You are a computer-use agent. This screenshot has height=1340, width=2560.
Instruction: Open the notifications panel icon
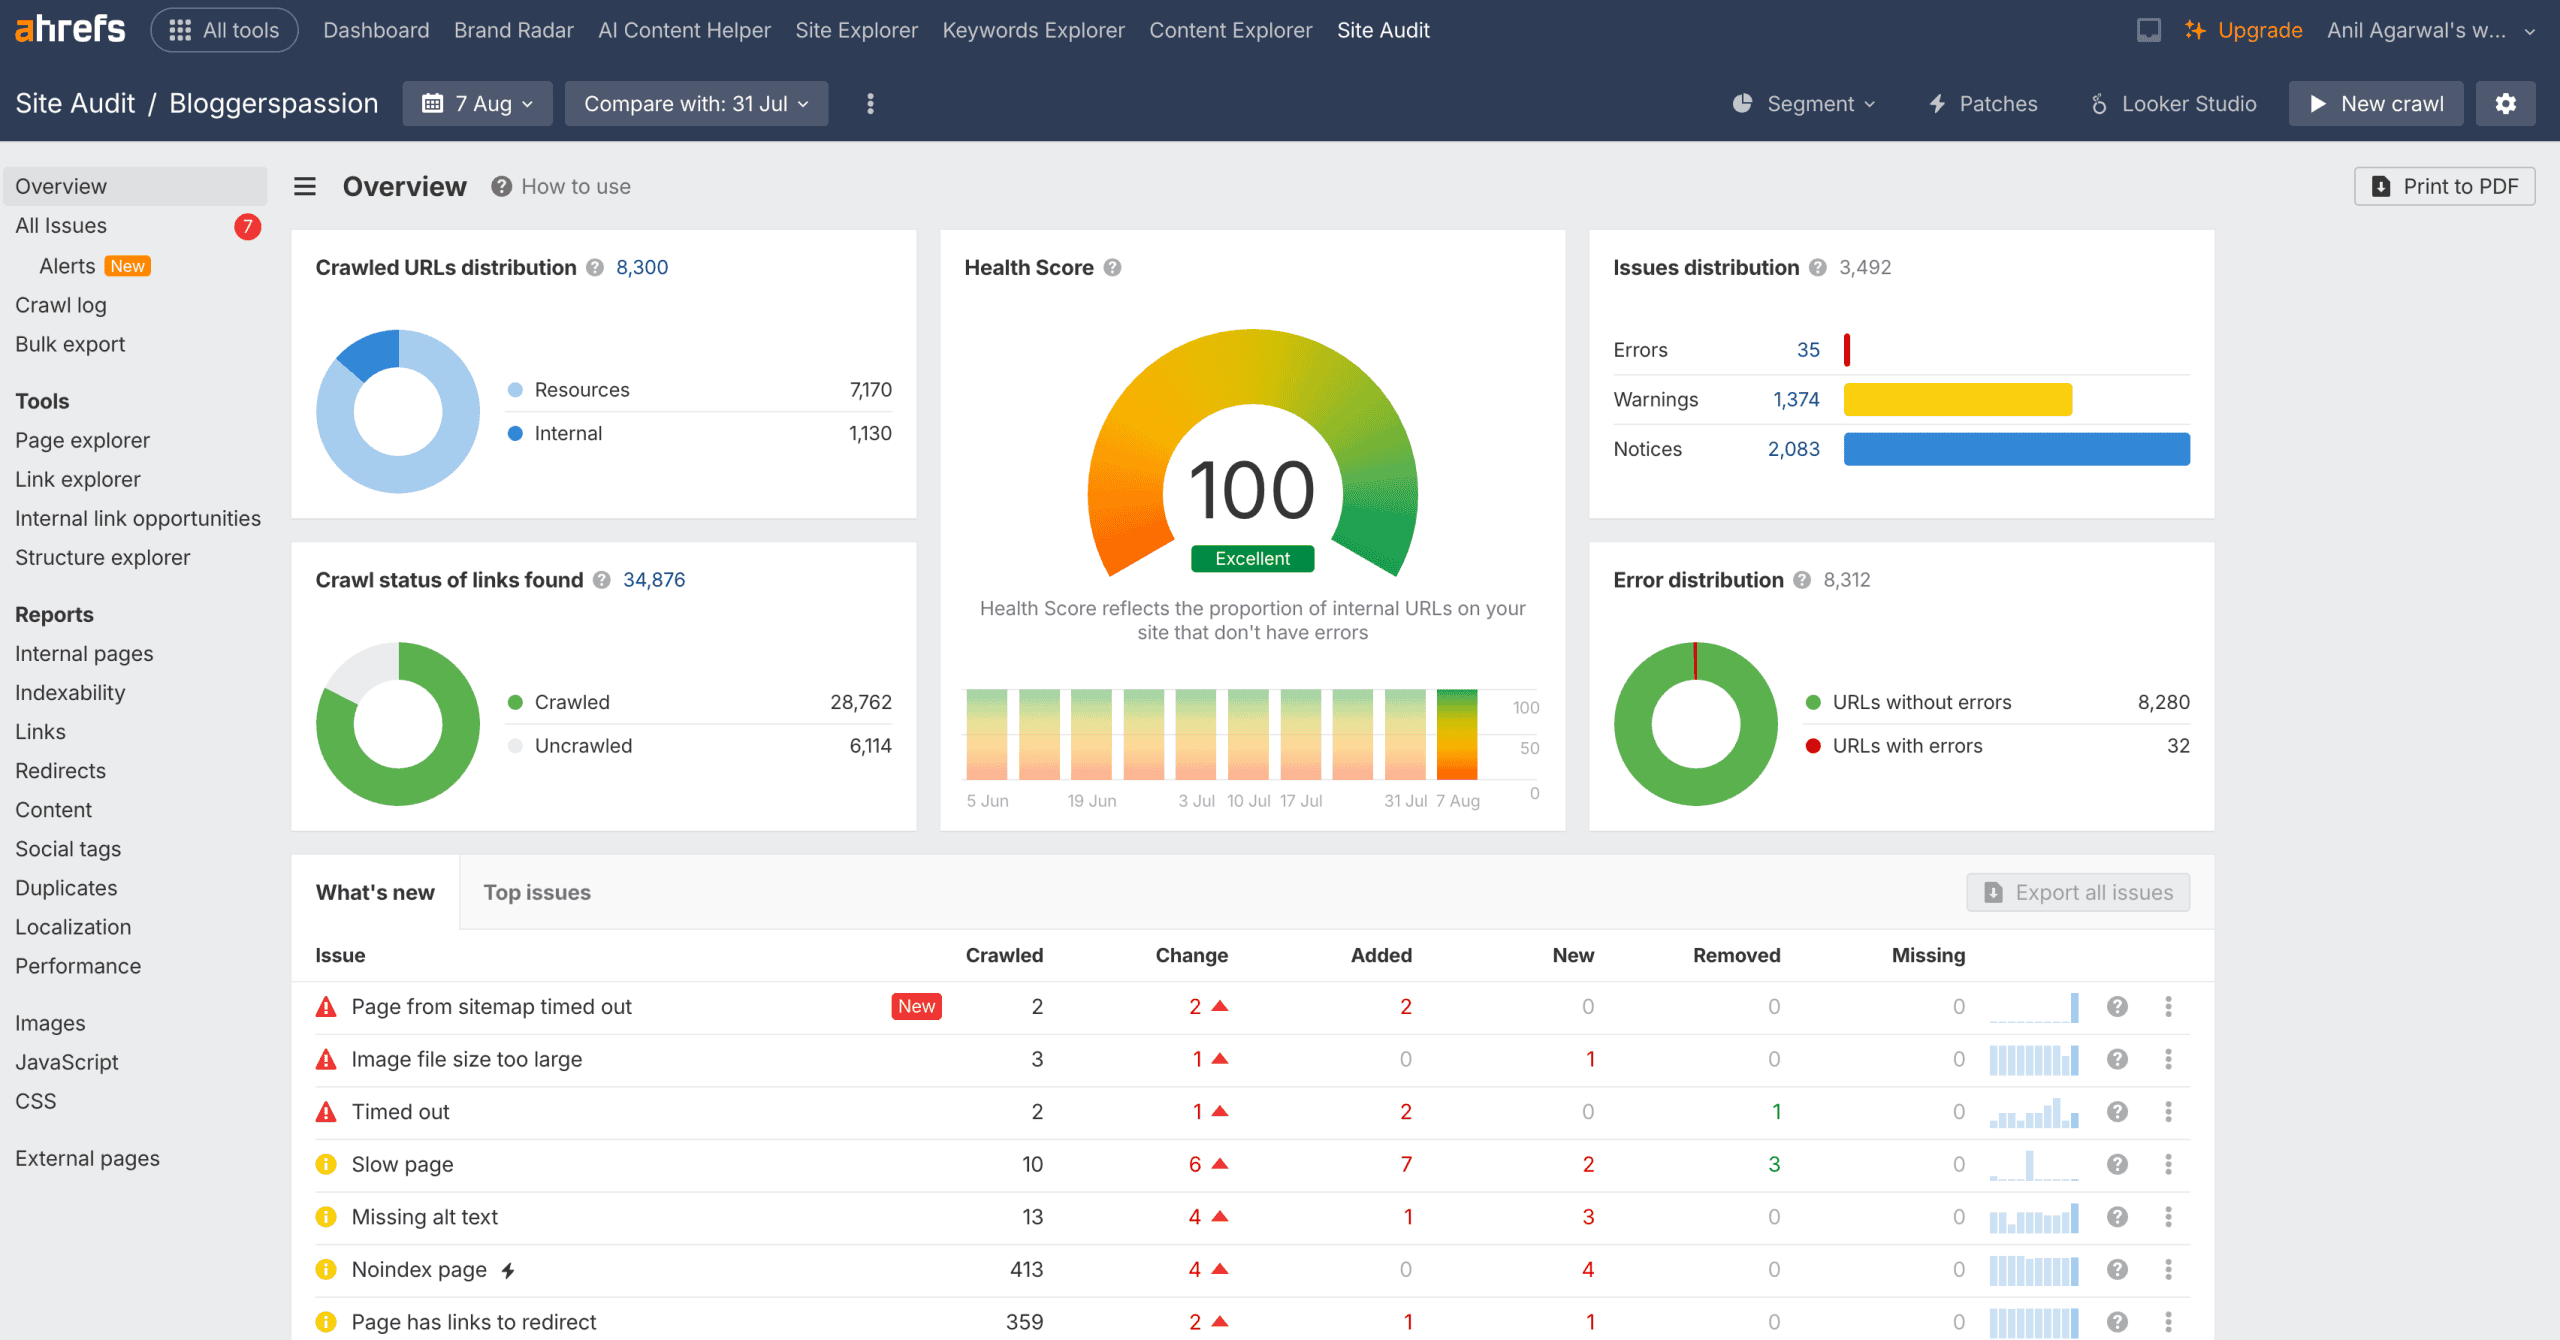point(2148,30)
